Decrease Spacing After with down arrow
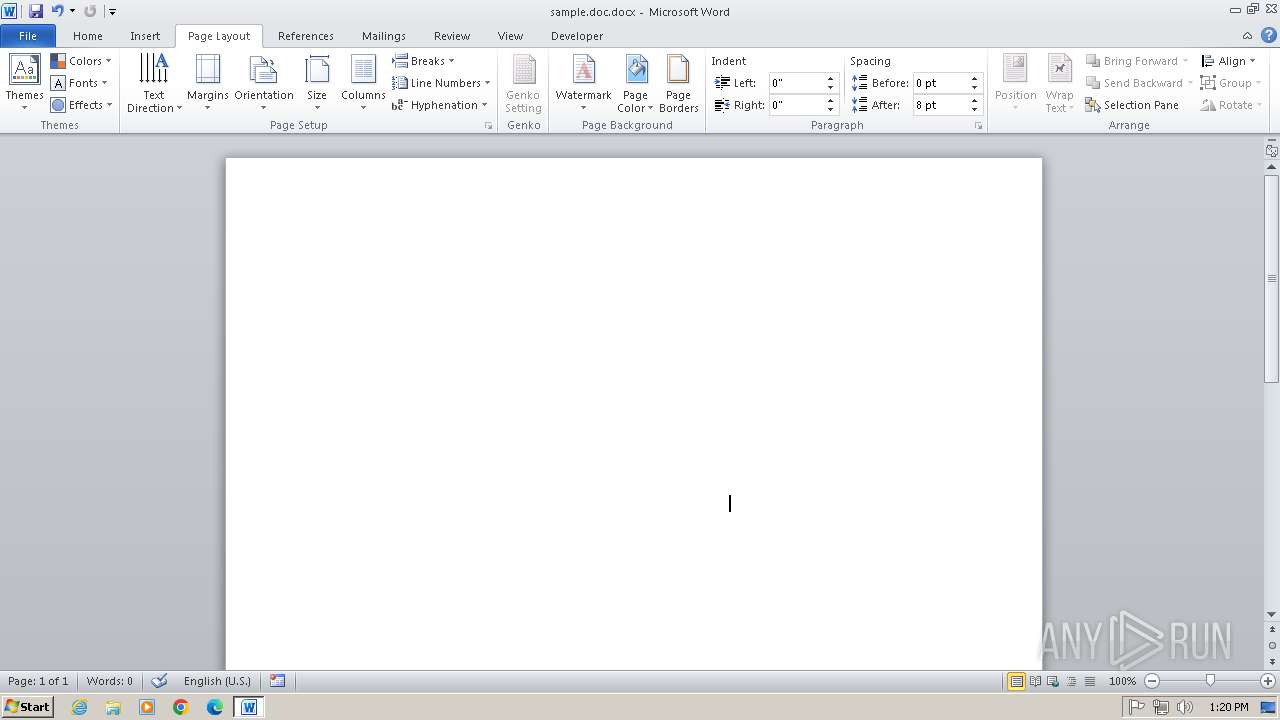Screen dimensions: 1280x720 coord(974,110)
